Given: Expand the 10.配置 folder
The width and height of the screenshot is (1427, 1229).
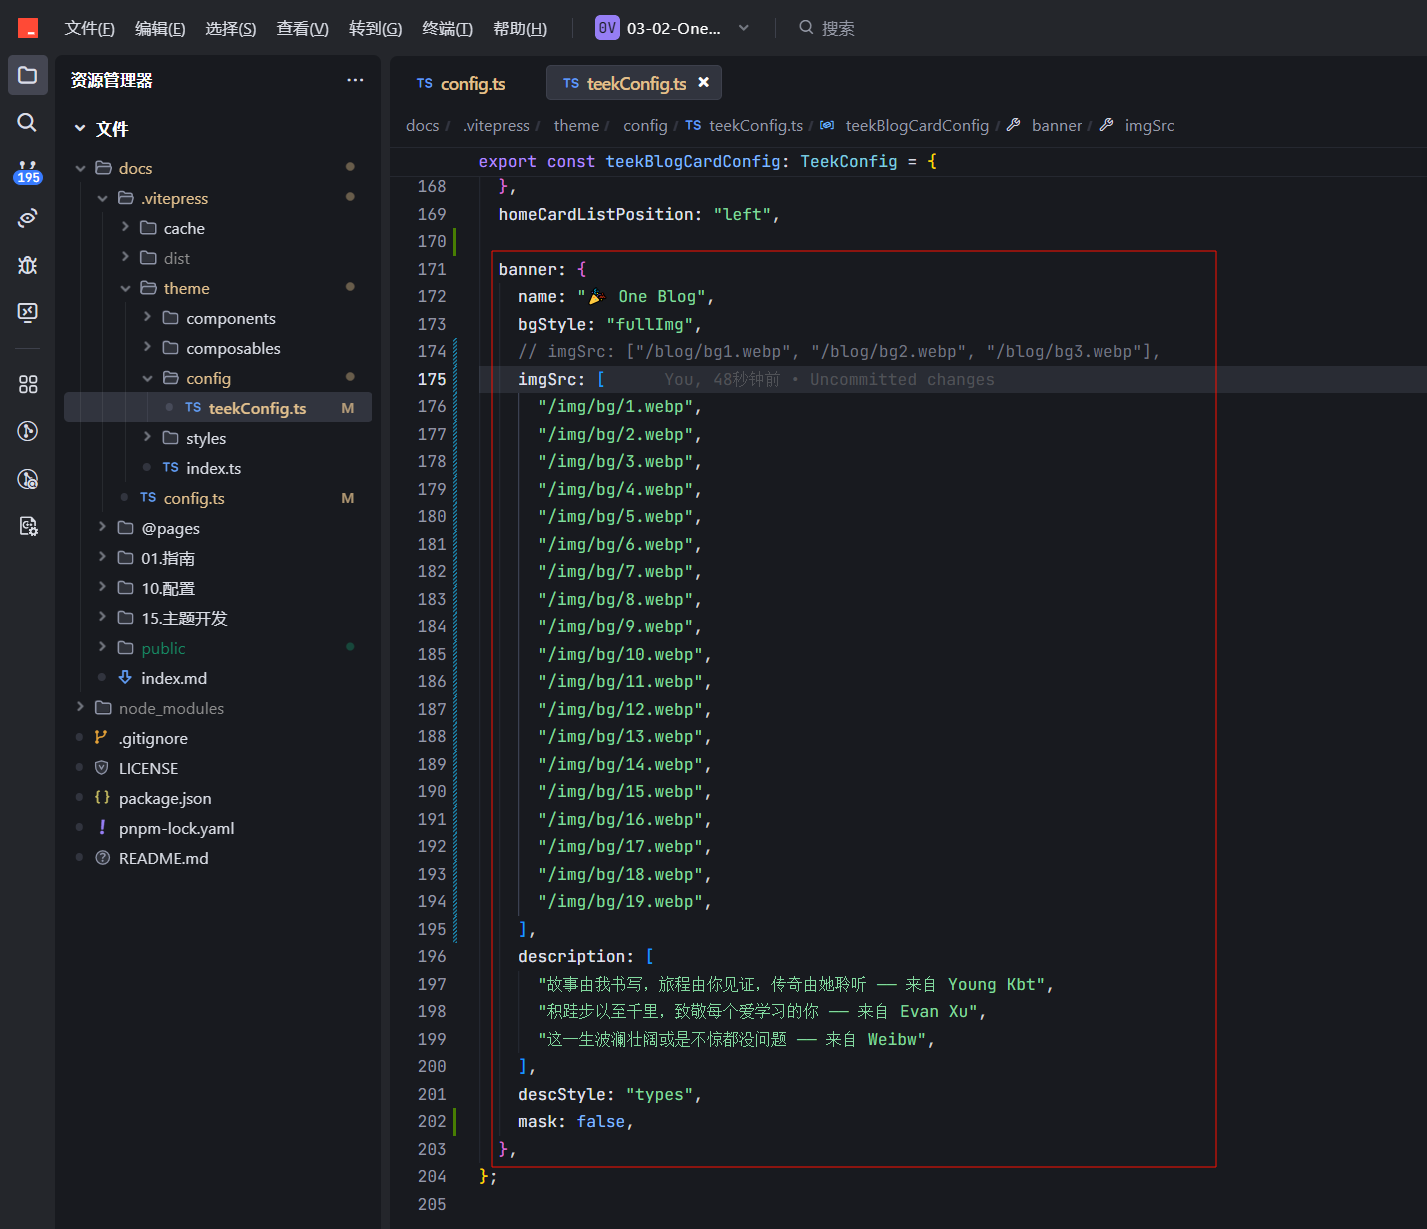Looking at the screenshot, I should [x=102, y=588].
